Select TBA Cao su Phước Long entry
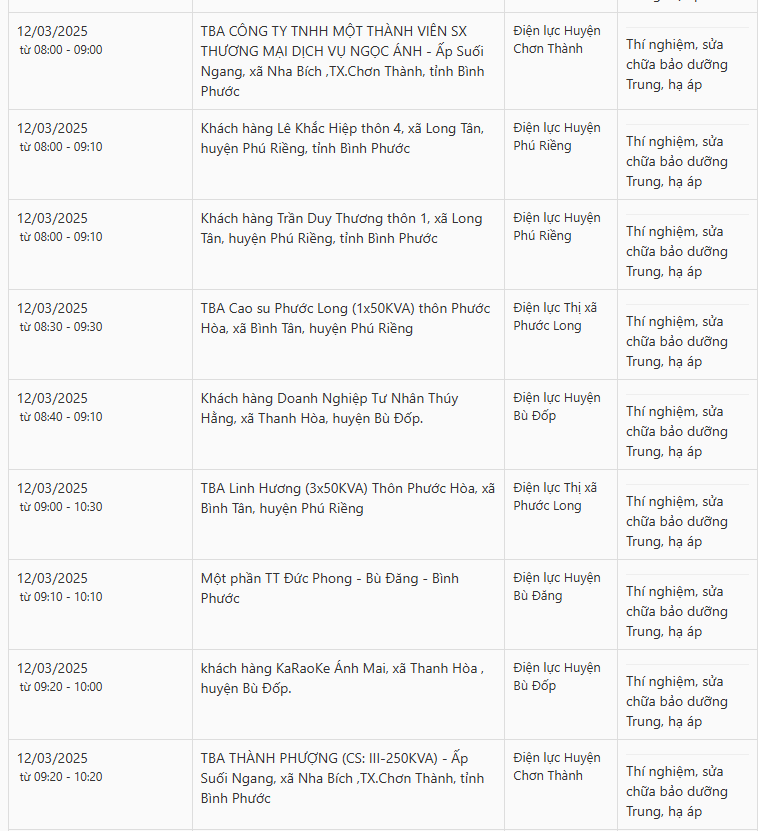Image resolution: width=758 pixels, height=831 pixels. click(345, 319)
